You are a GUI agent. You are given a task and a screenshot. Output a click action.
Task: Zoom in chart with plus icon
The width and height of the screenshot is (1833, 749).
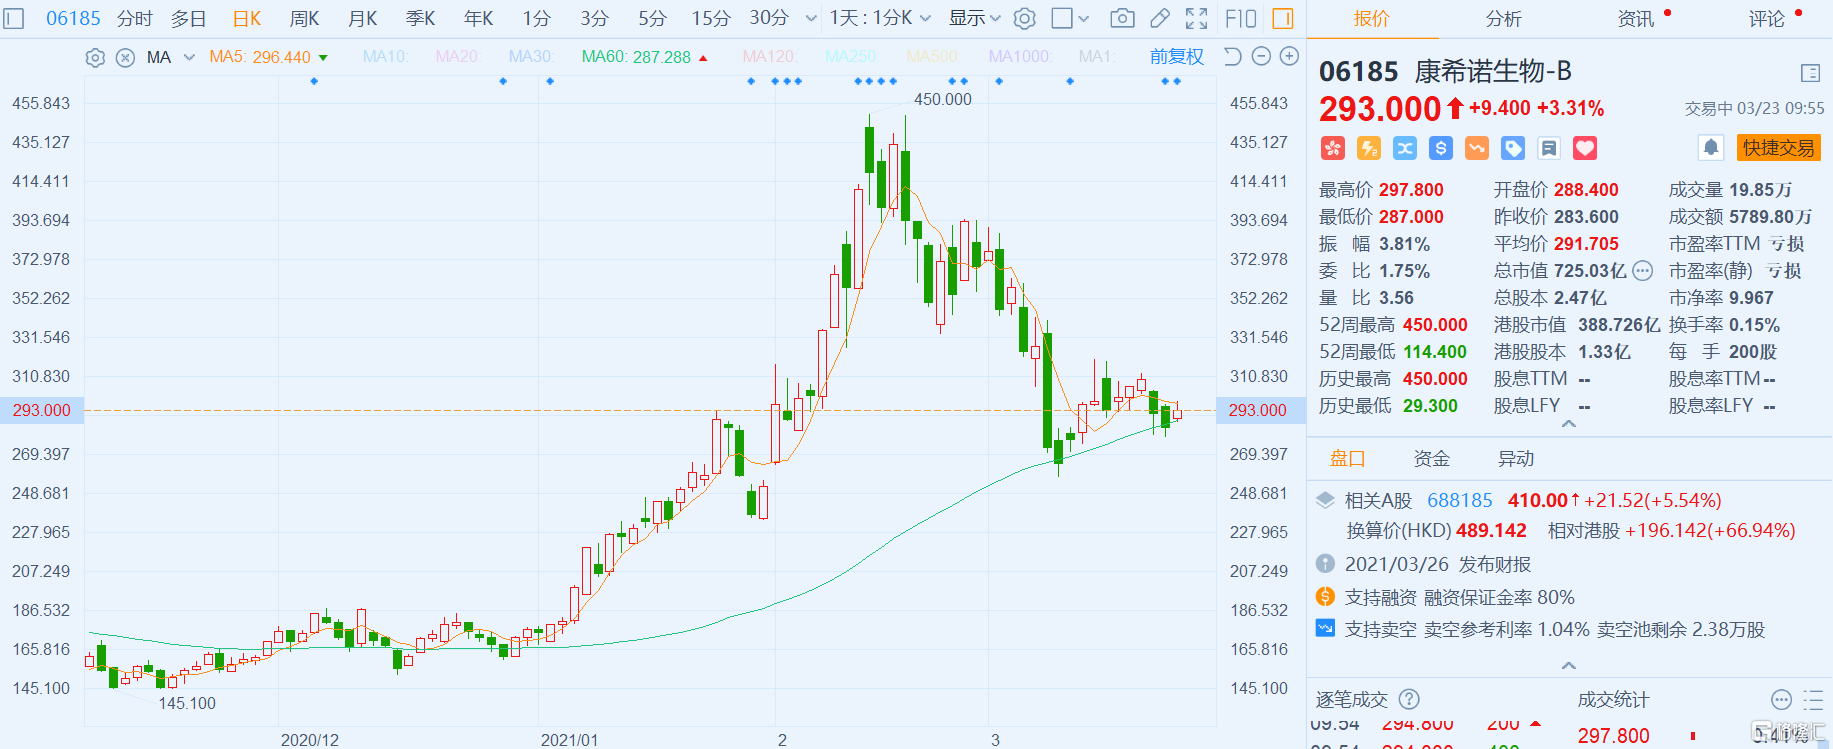(1290, 57)
